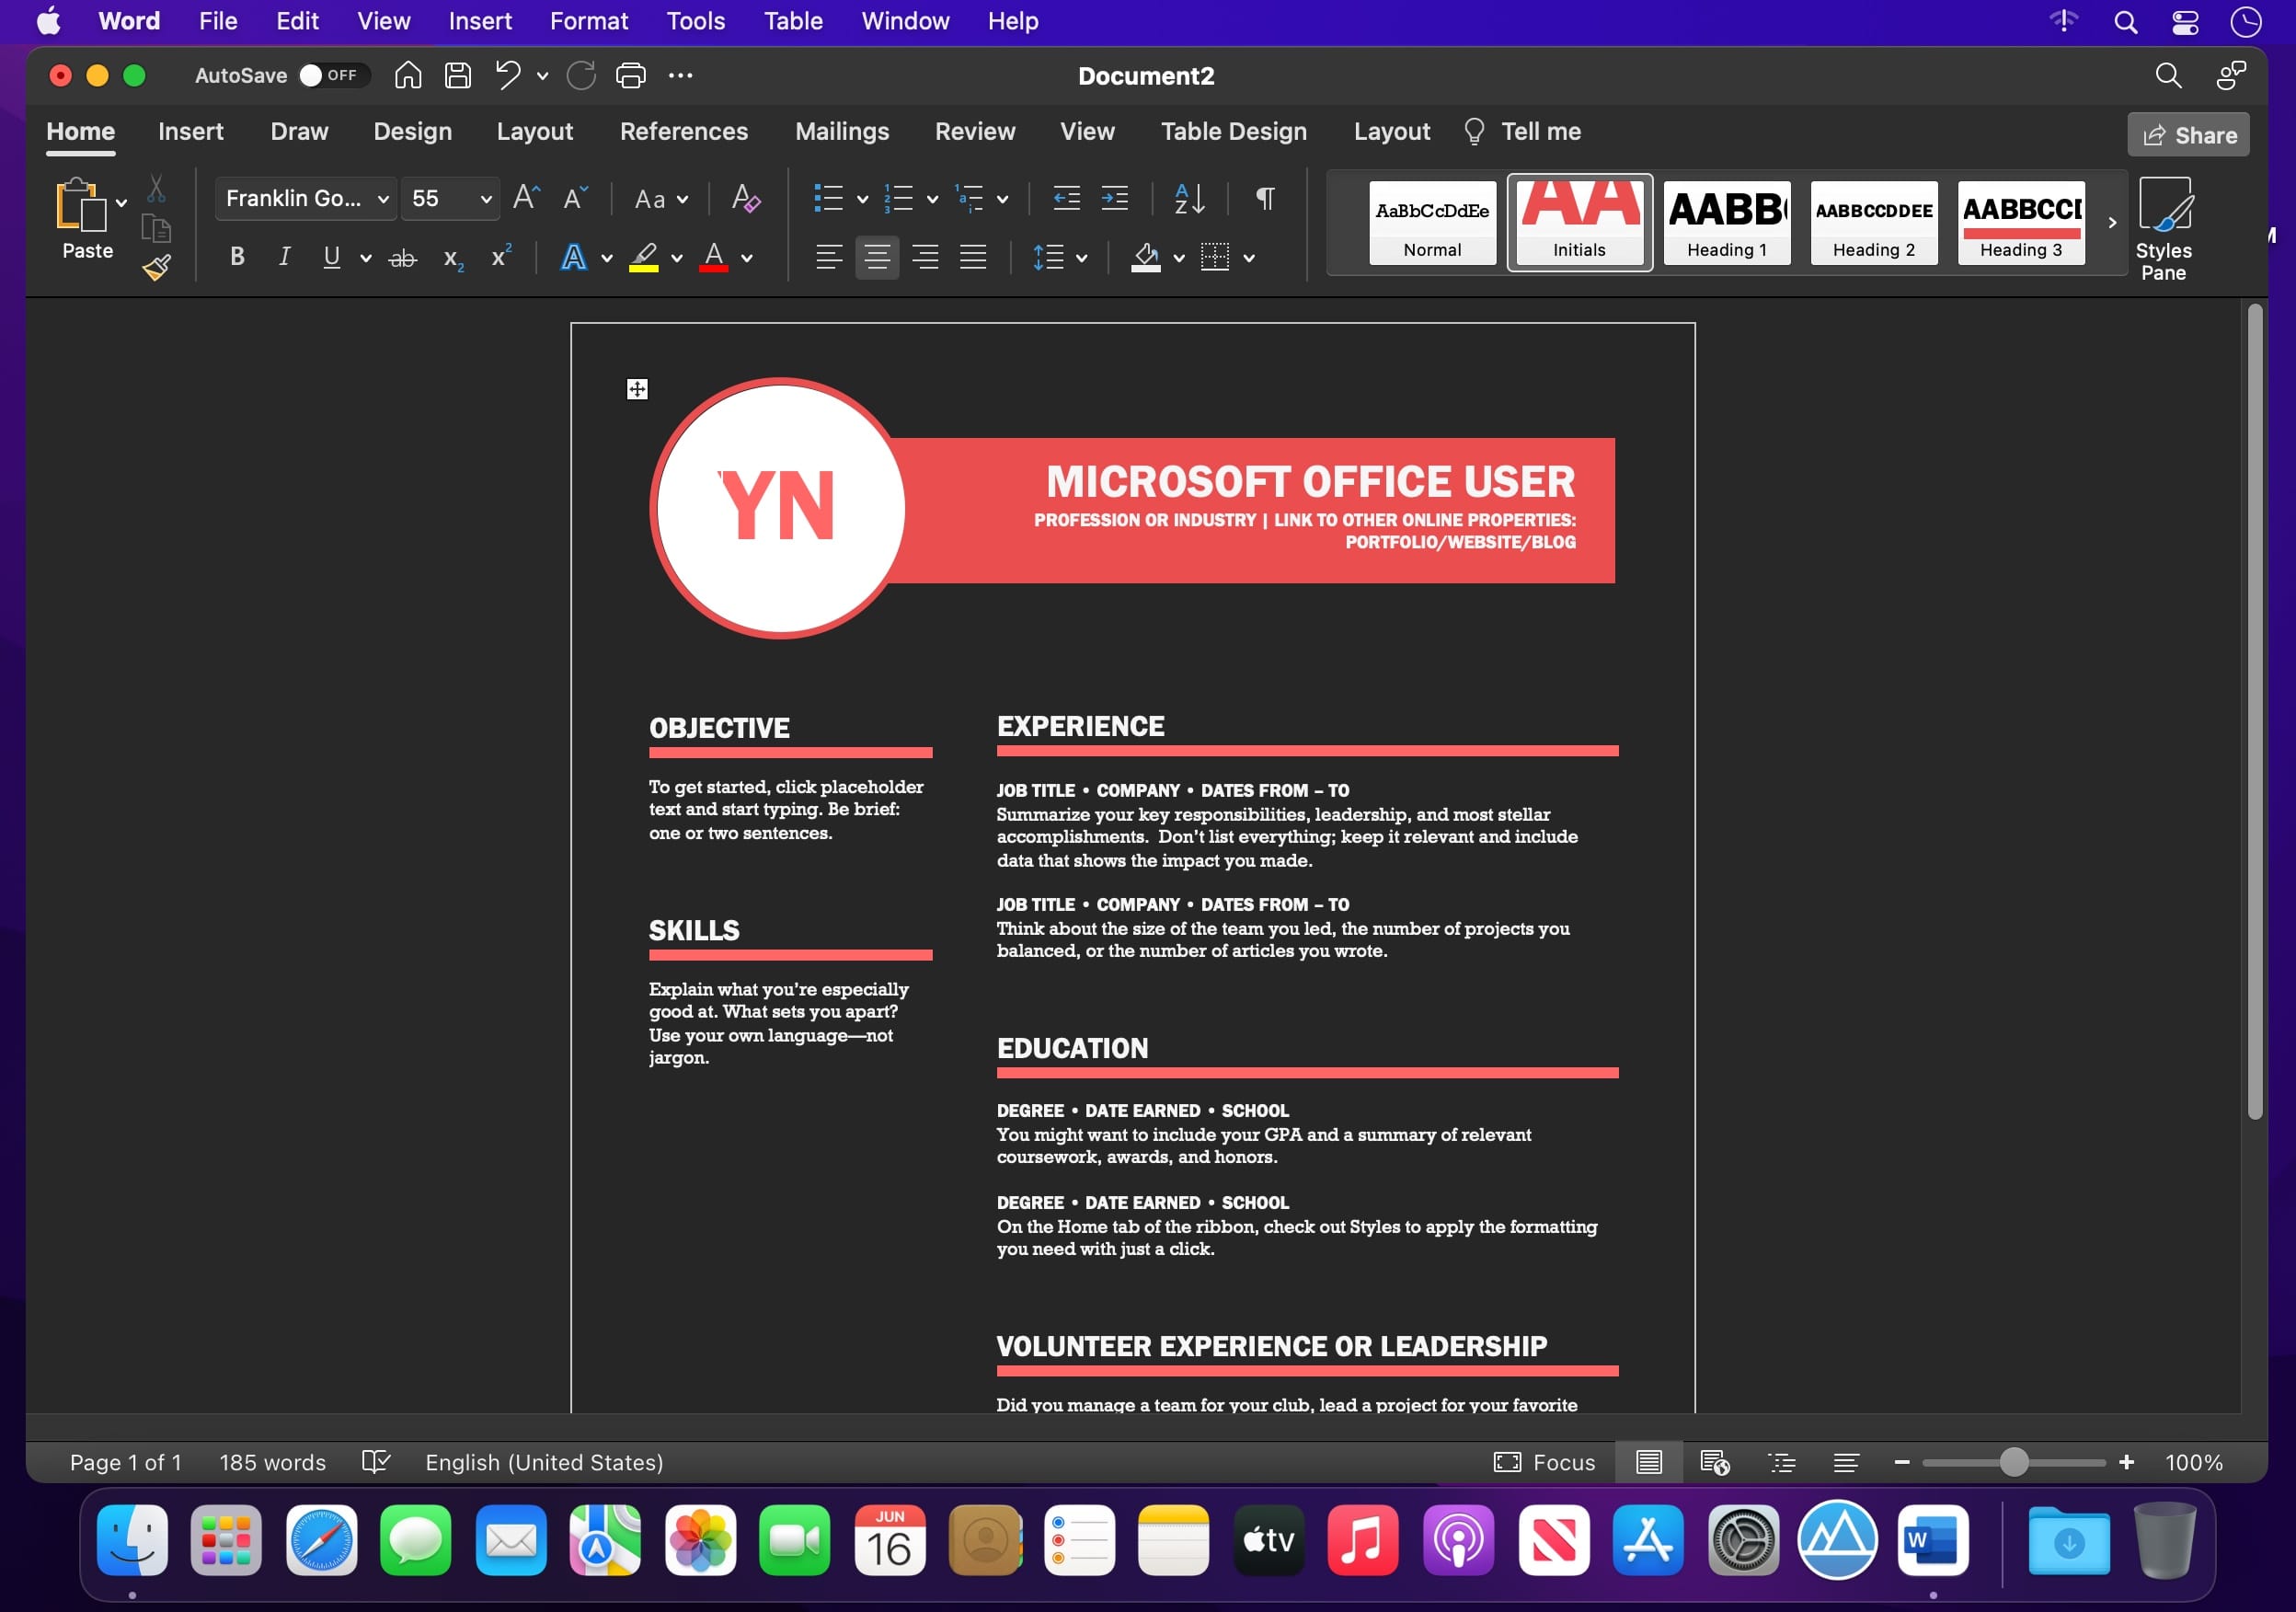Adjust the zoom slider handle
2296x1612 pixels.
tap(2014, 1462)
